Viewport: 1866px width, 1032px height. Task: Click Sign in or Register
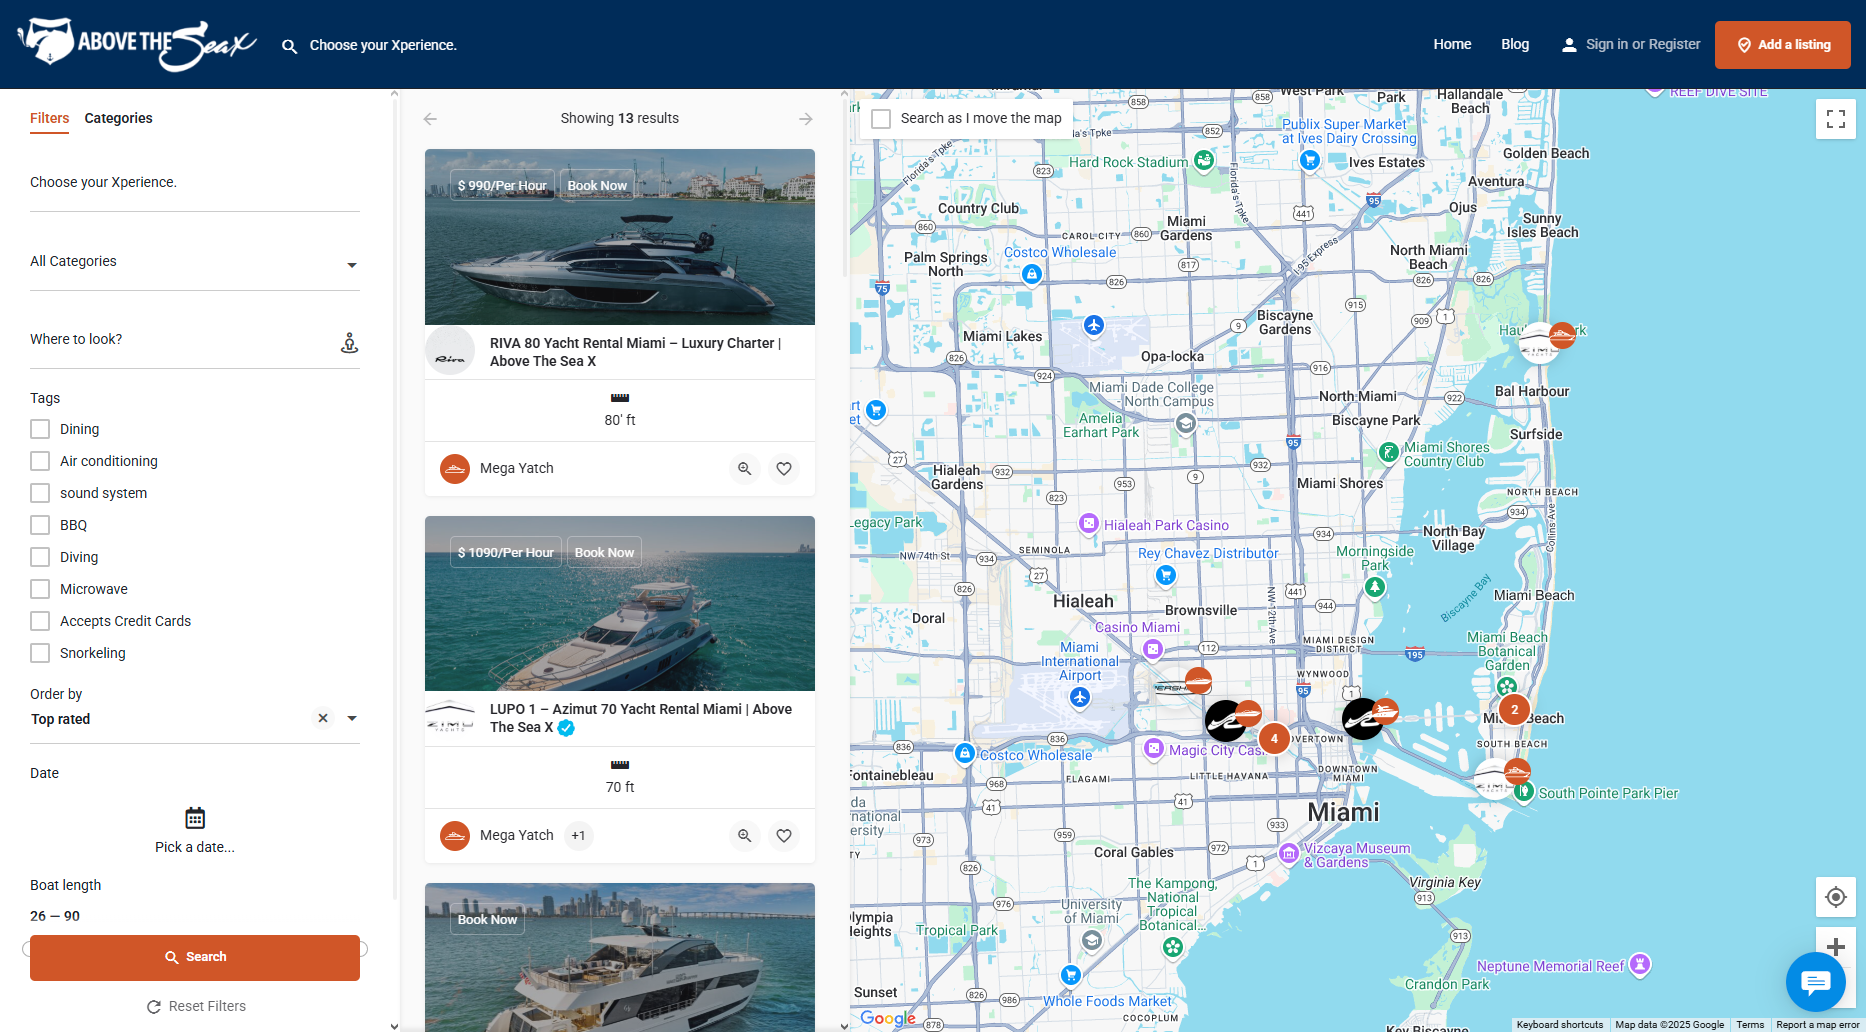(x=1643, y=44)
